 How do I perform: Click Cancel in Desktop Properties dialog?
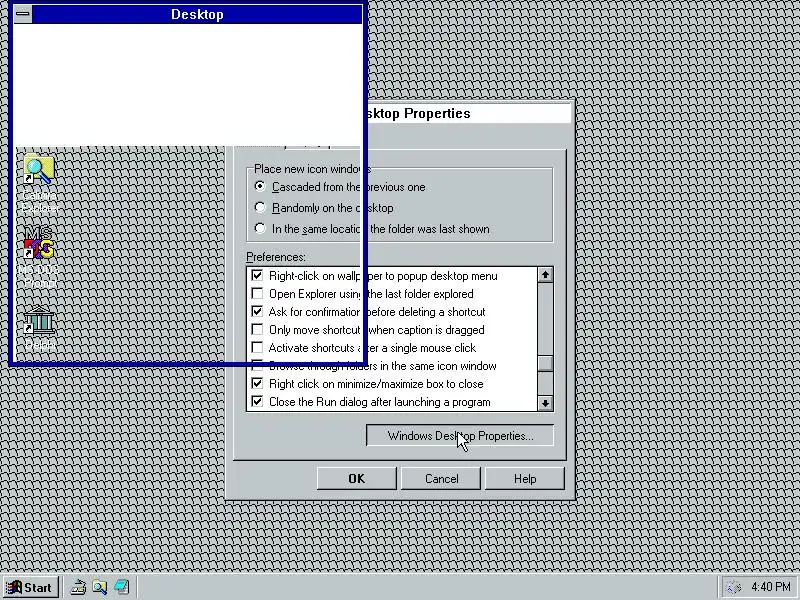coord(441,479)
